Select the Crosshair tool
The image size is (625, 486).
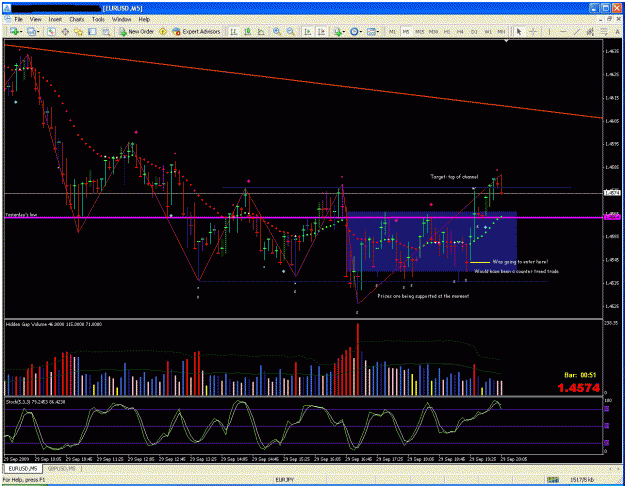point(533,31)
